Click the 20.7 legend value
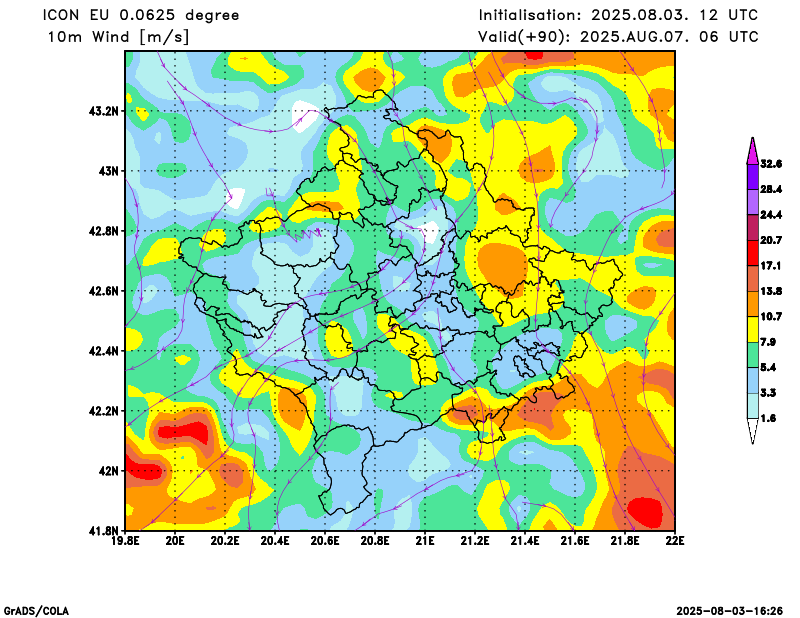 tap(771, 240)
